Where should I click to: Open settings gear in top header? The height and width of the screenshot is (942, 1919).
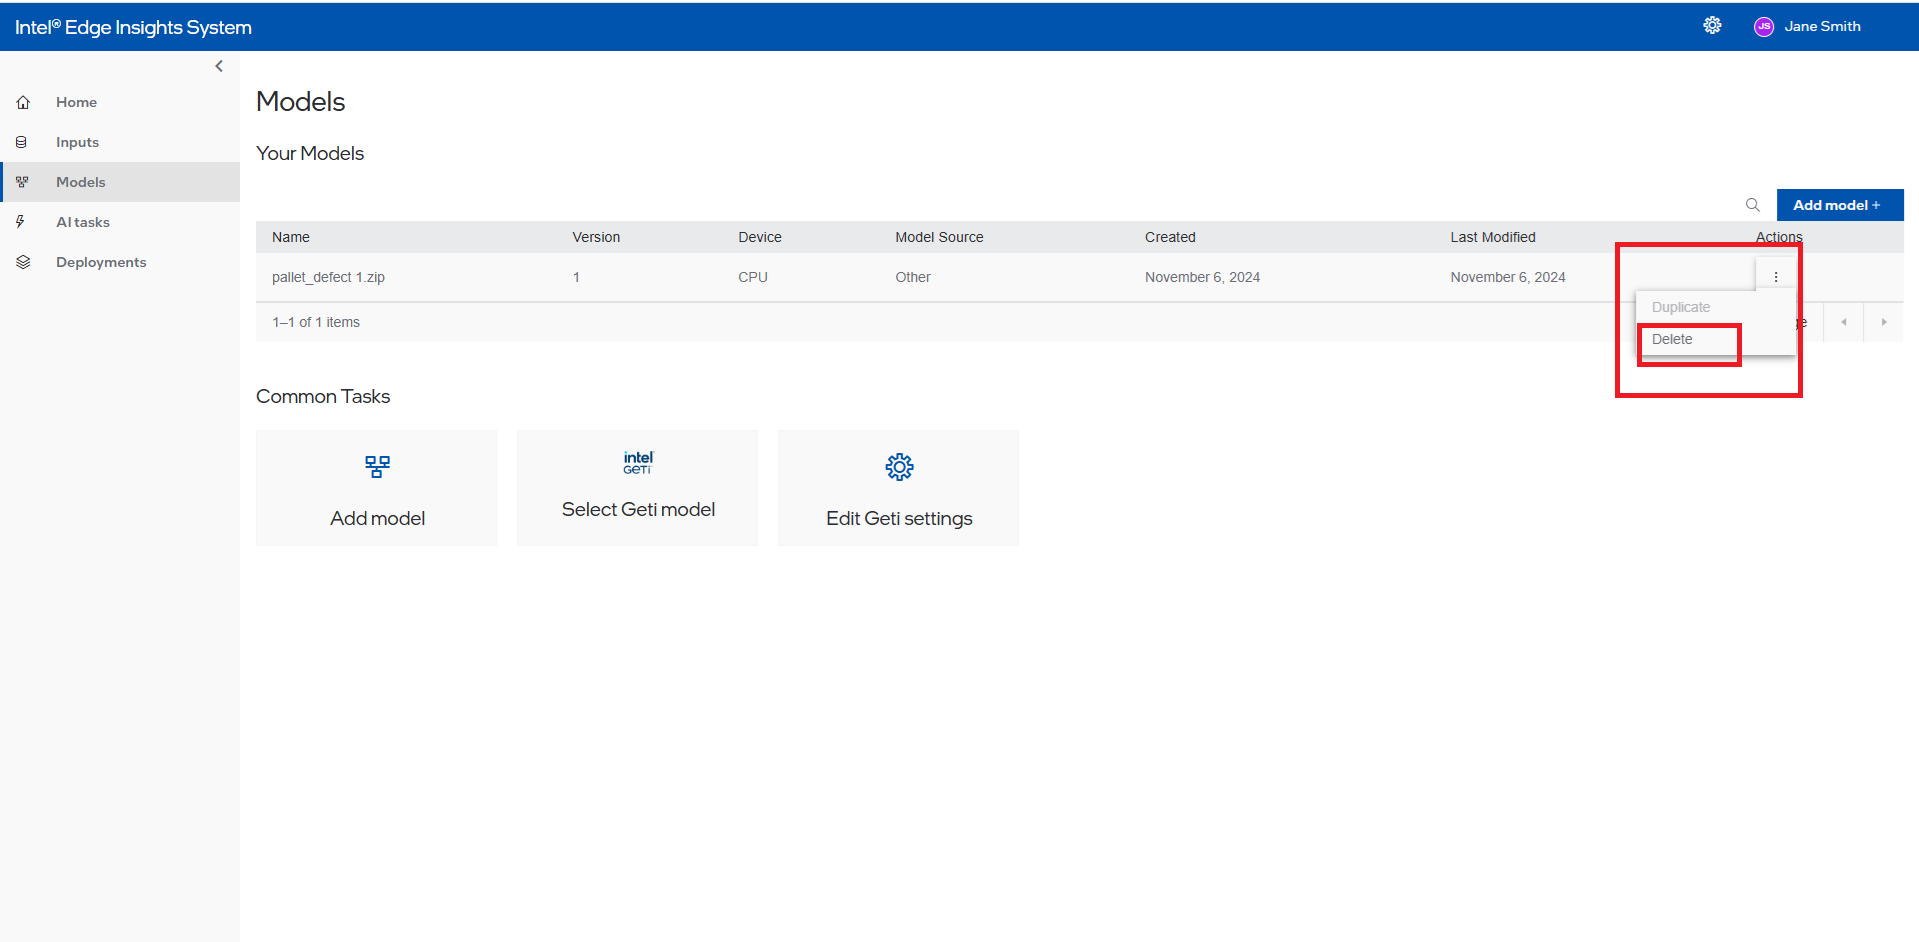click(1712, 26)
